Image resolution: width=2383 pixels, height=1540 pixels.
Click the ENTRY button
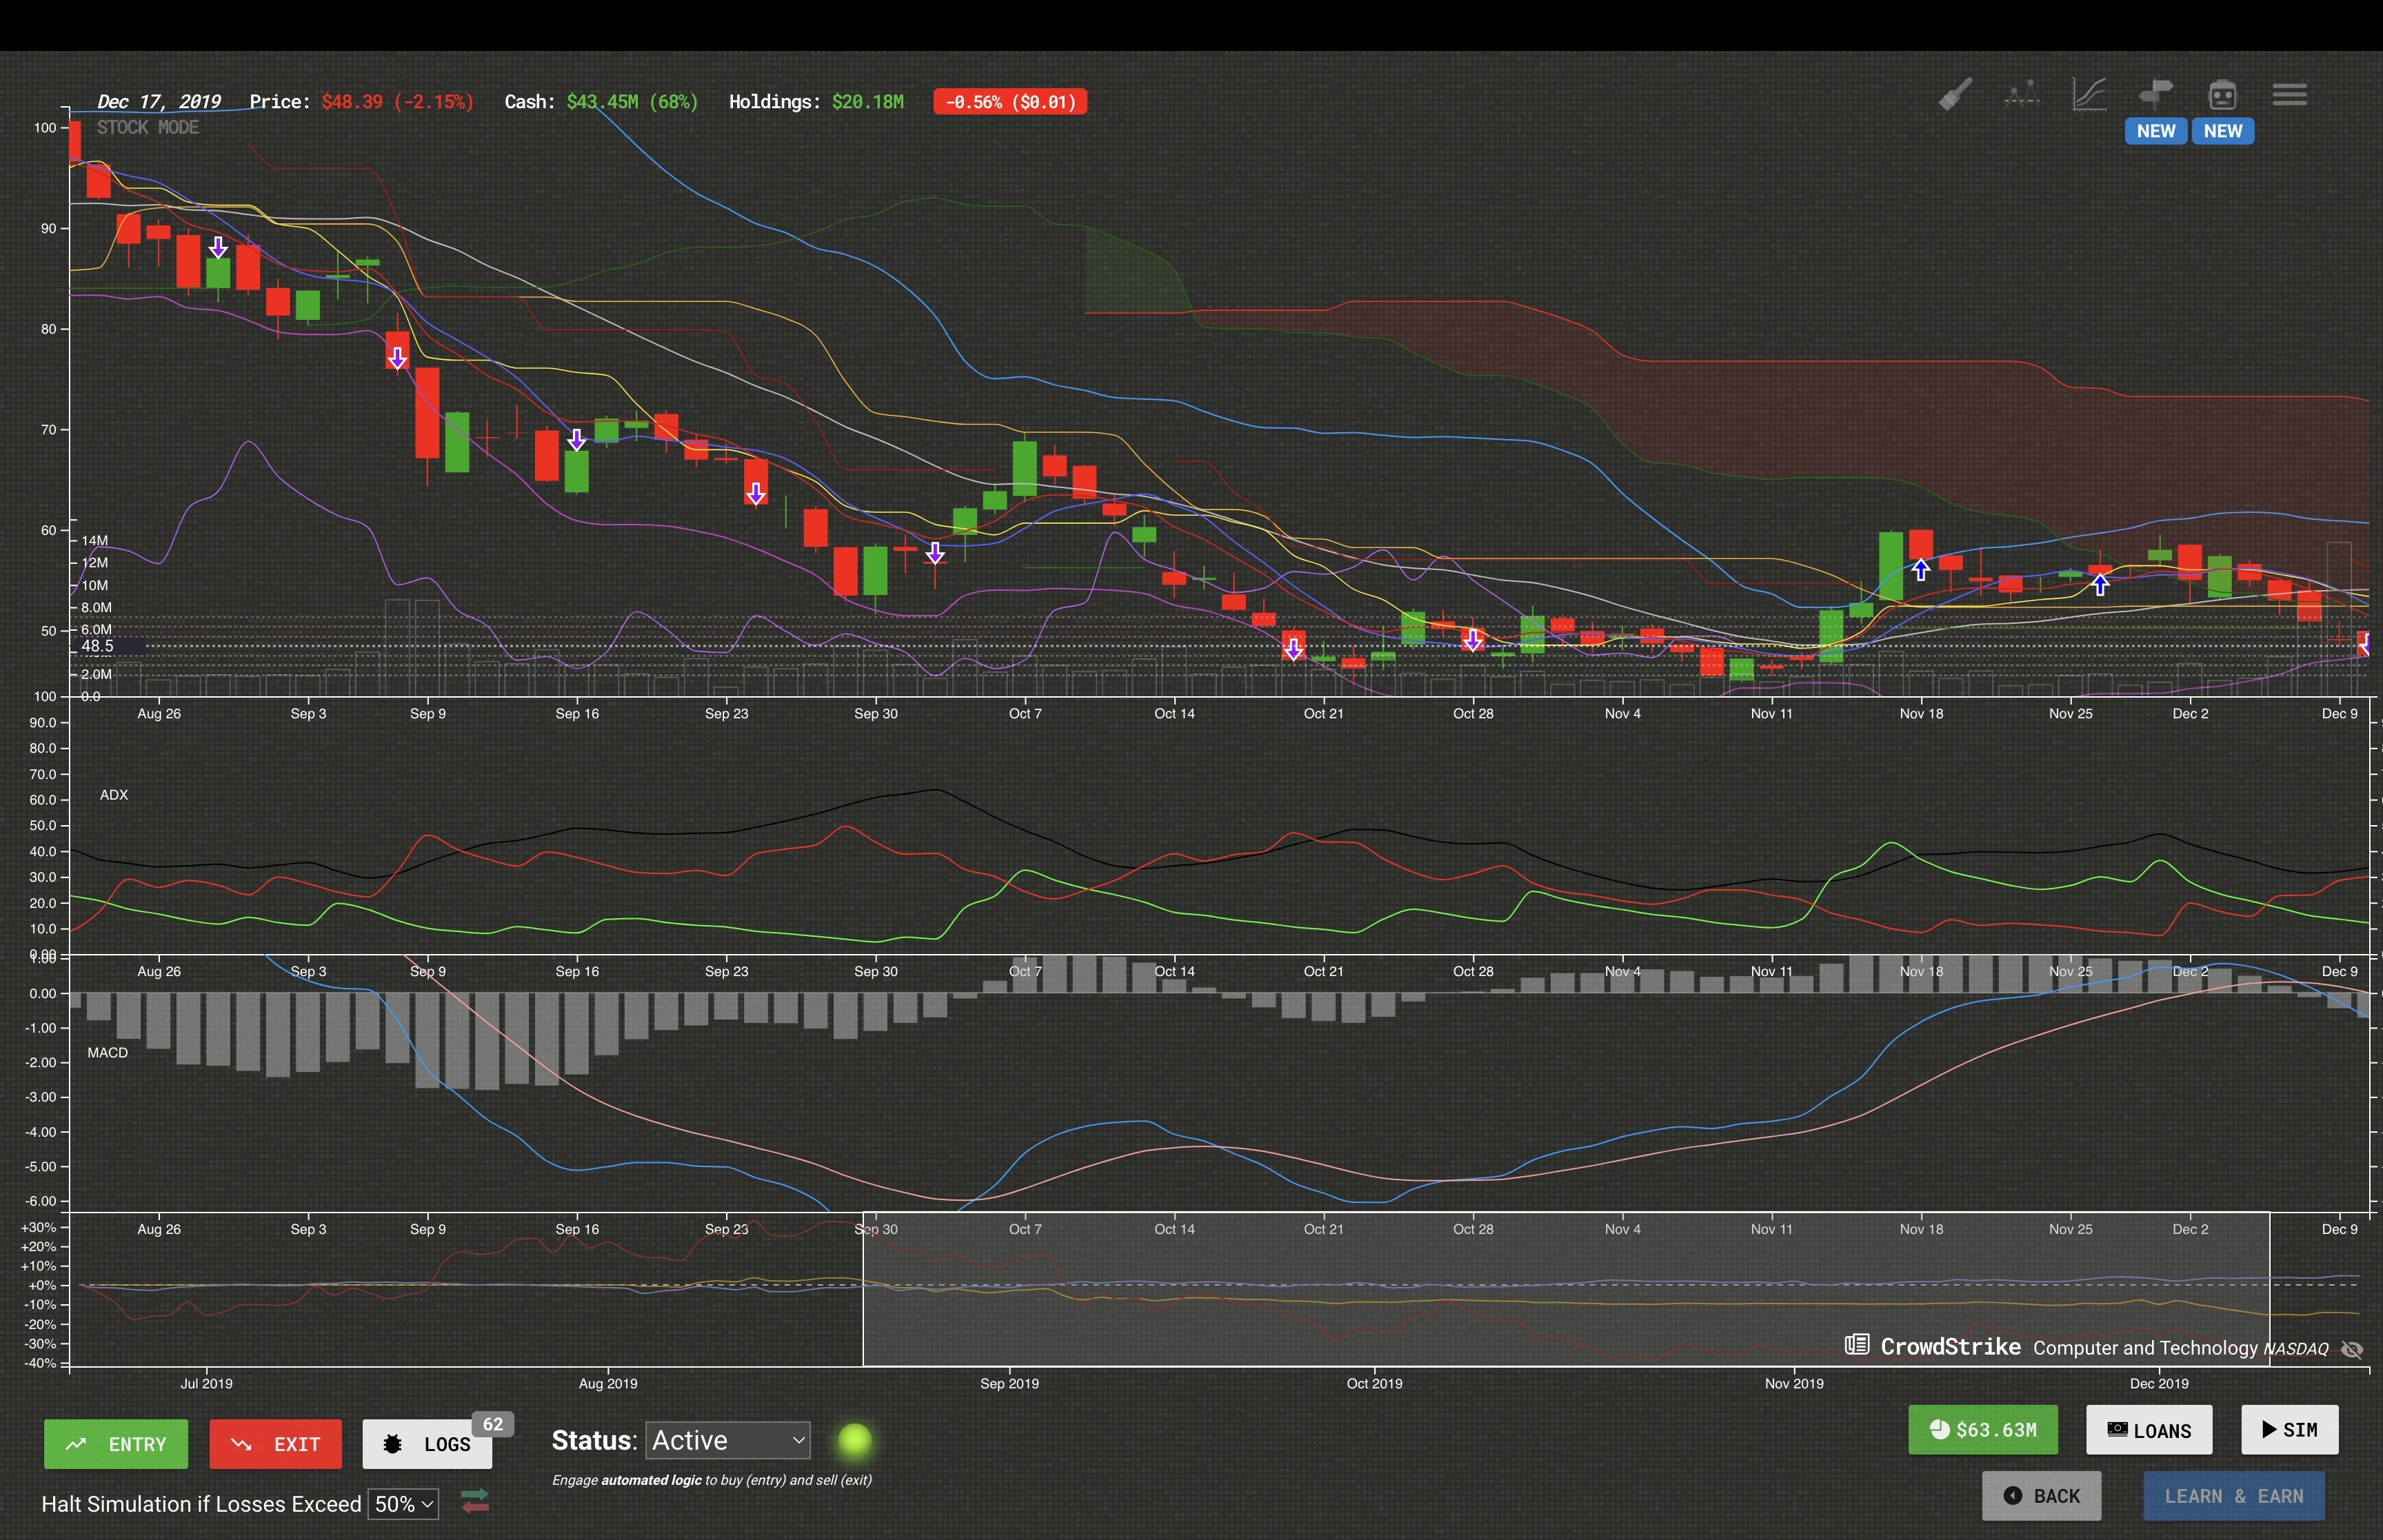click(115, 1444)
